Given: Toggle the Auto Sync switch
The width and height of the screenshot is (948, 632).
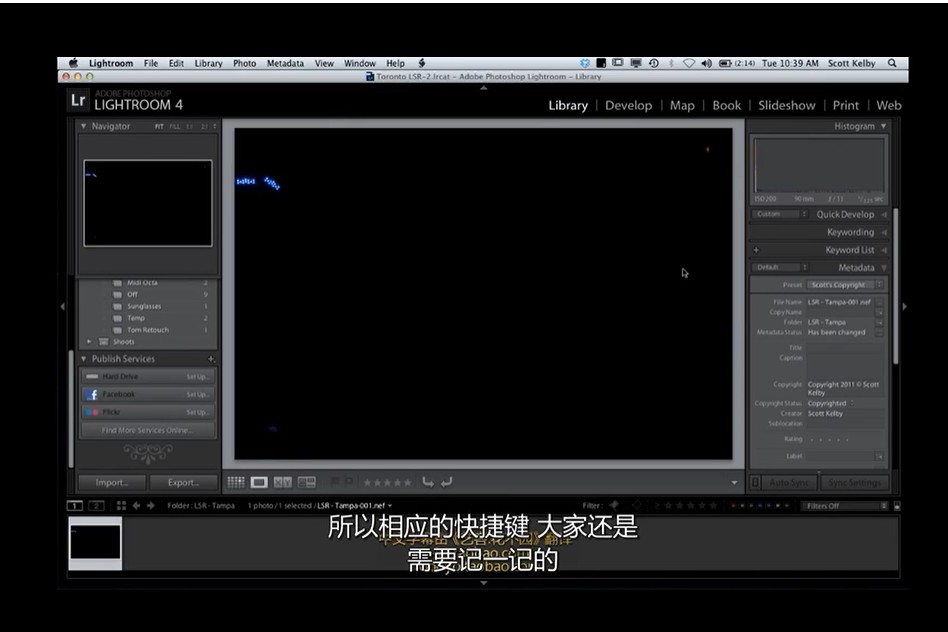Looking at the screenshot, I should pyautogui.click(x=754, y=482).
